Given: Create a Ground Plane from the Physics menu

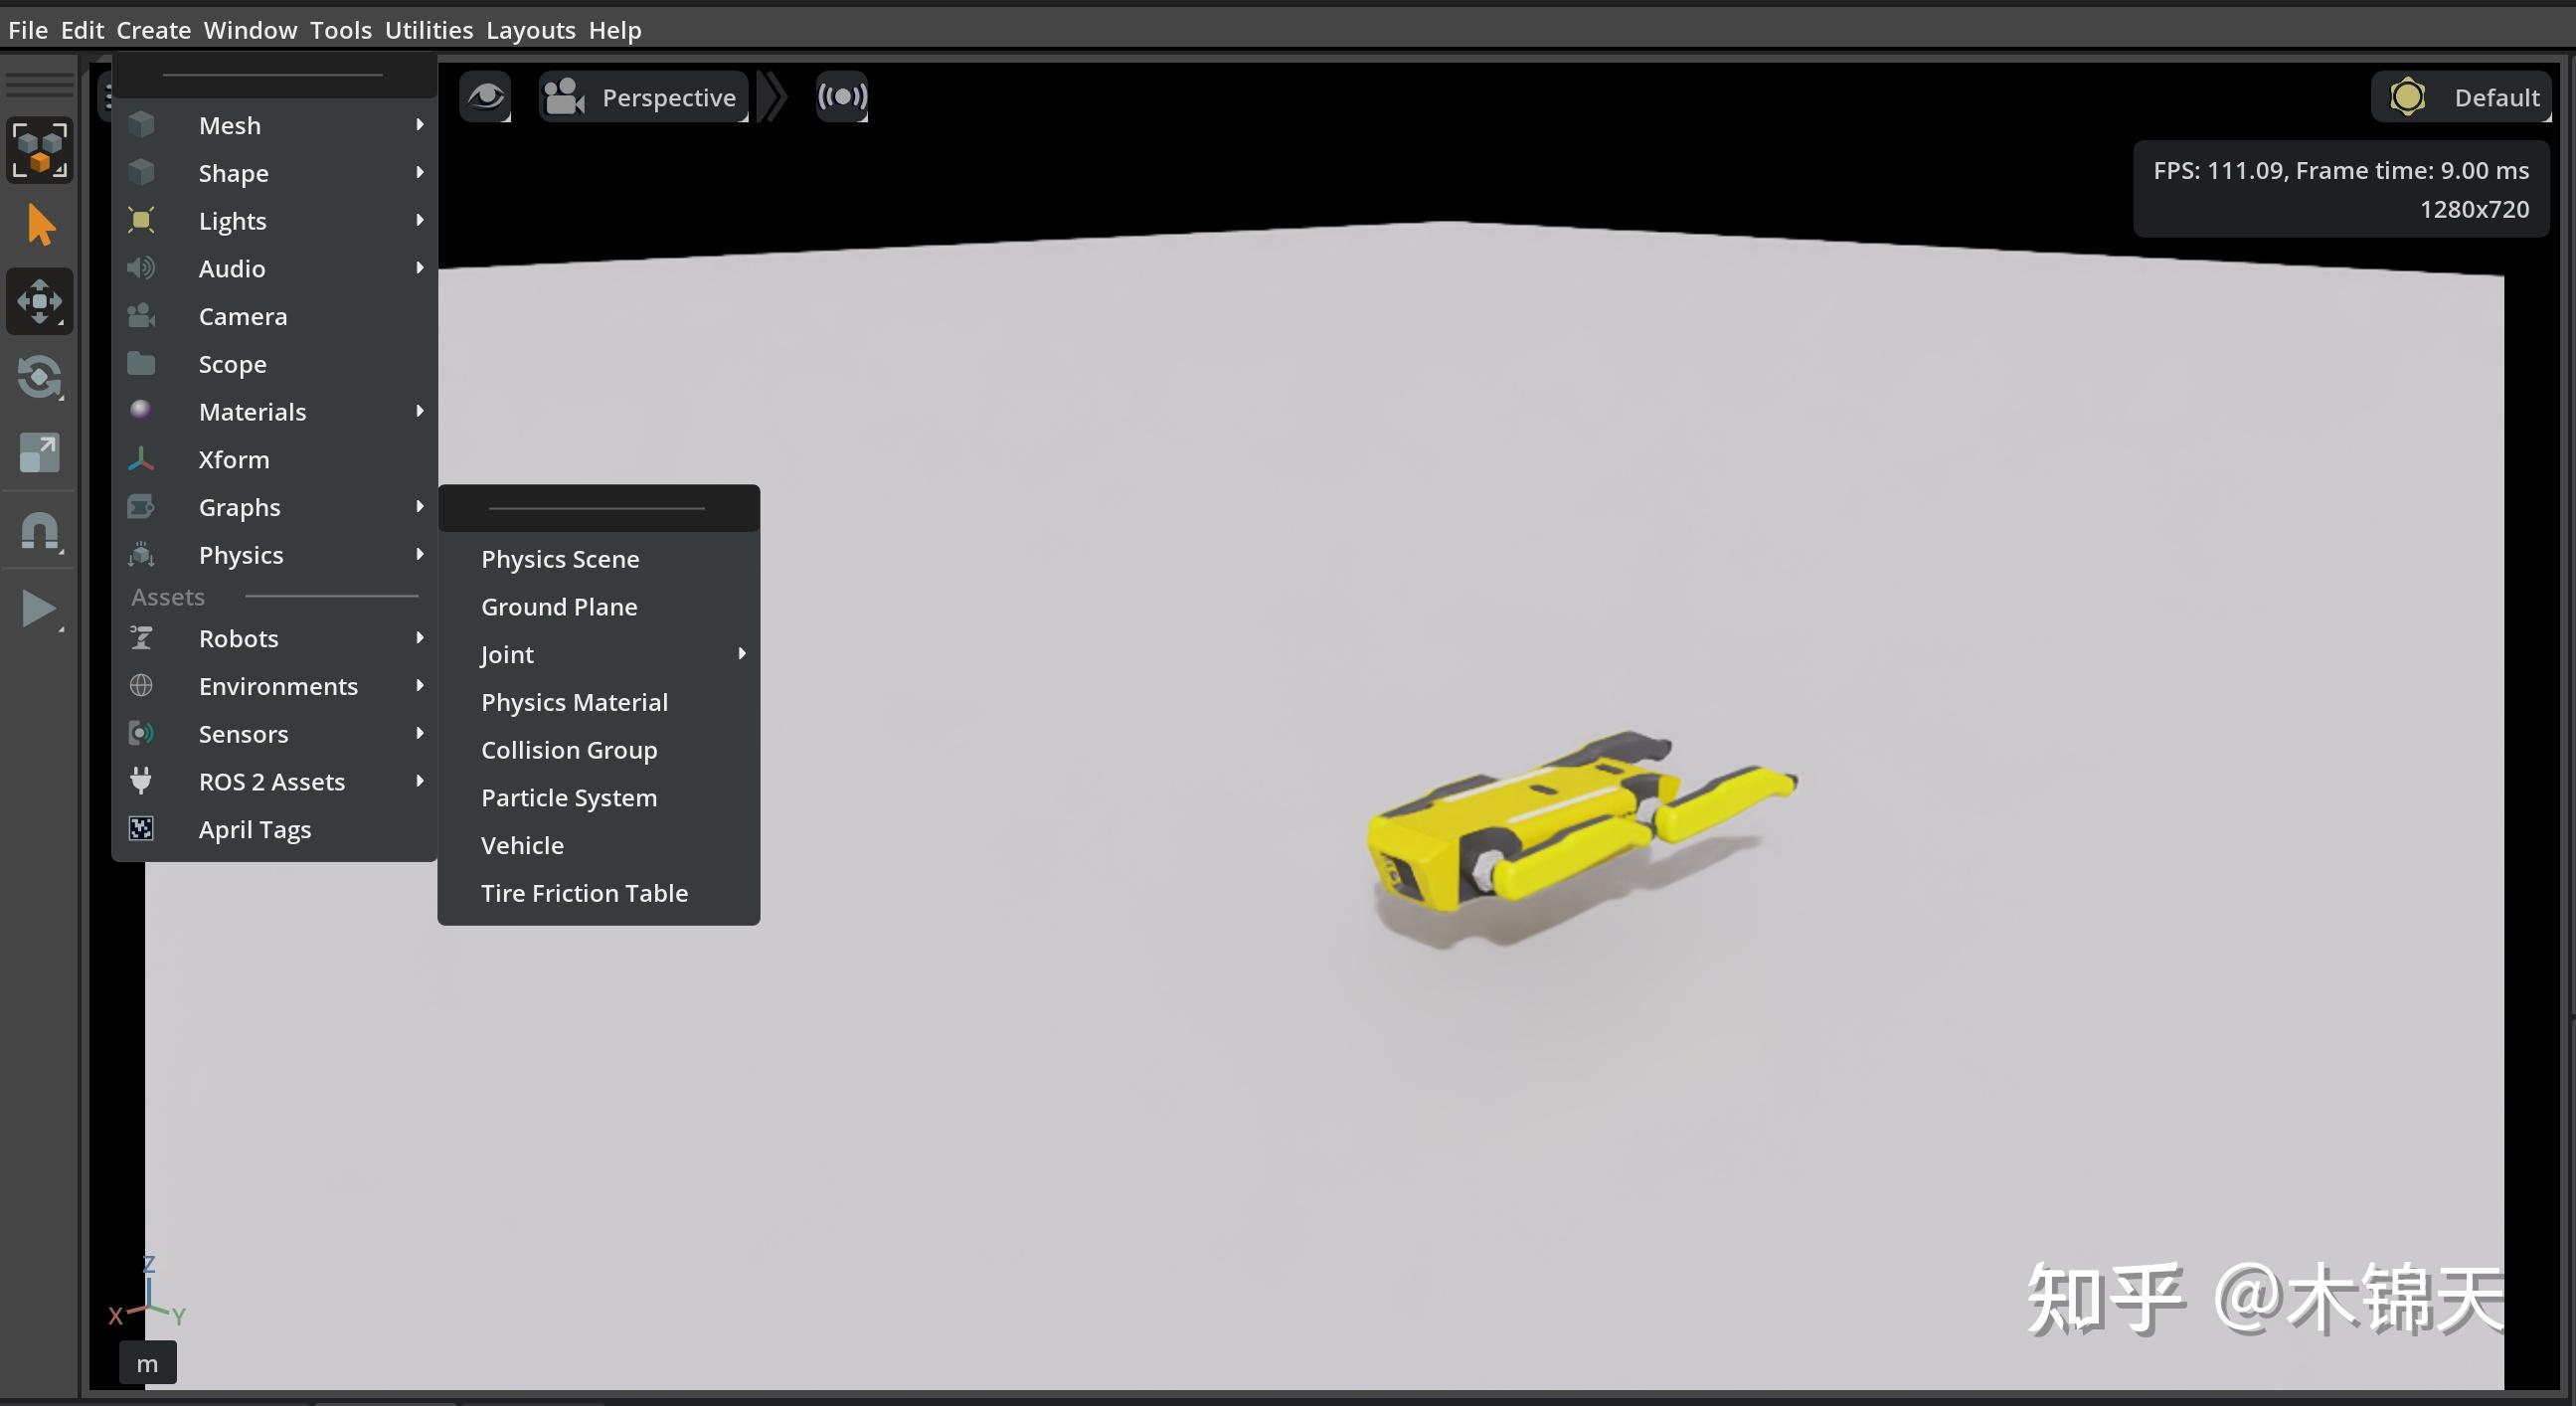Looking at the screenshot, I should 559,606.
